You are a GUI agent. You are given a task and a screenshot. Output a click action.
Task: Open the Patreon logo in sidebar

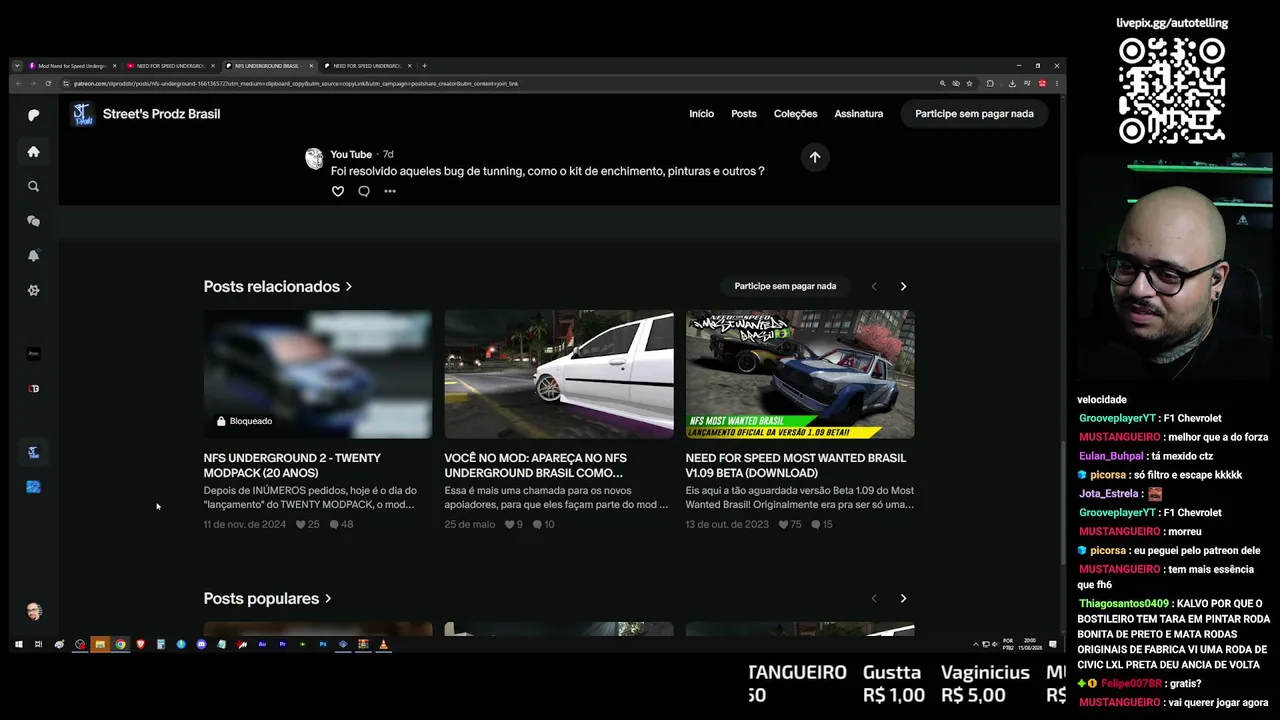(33, 115)
